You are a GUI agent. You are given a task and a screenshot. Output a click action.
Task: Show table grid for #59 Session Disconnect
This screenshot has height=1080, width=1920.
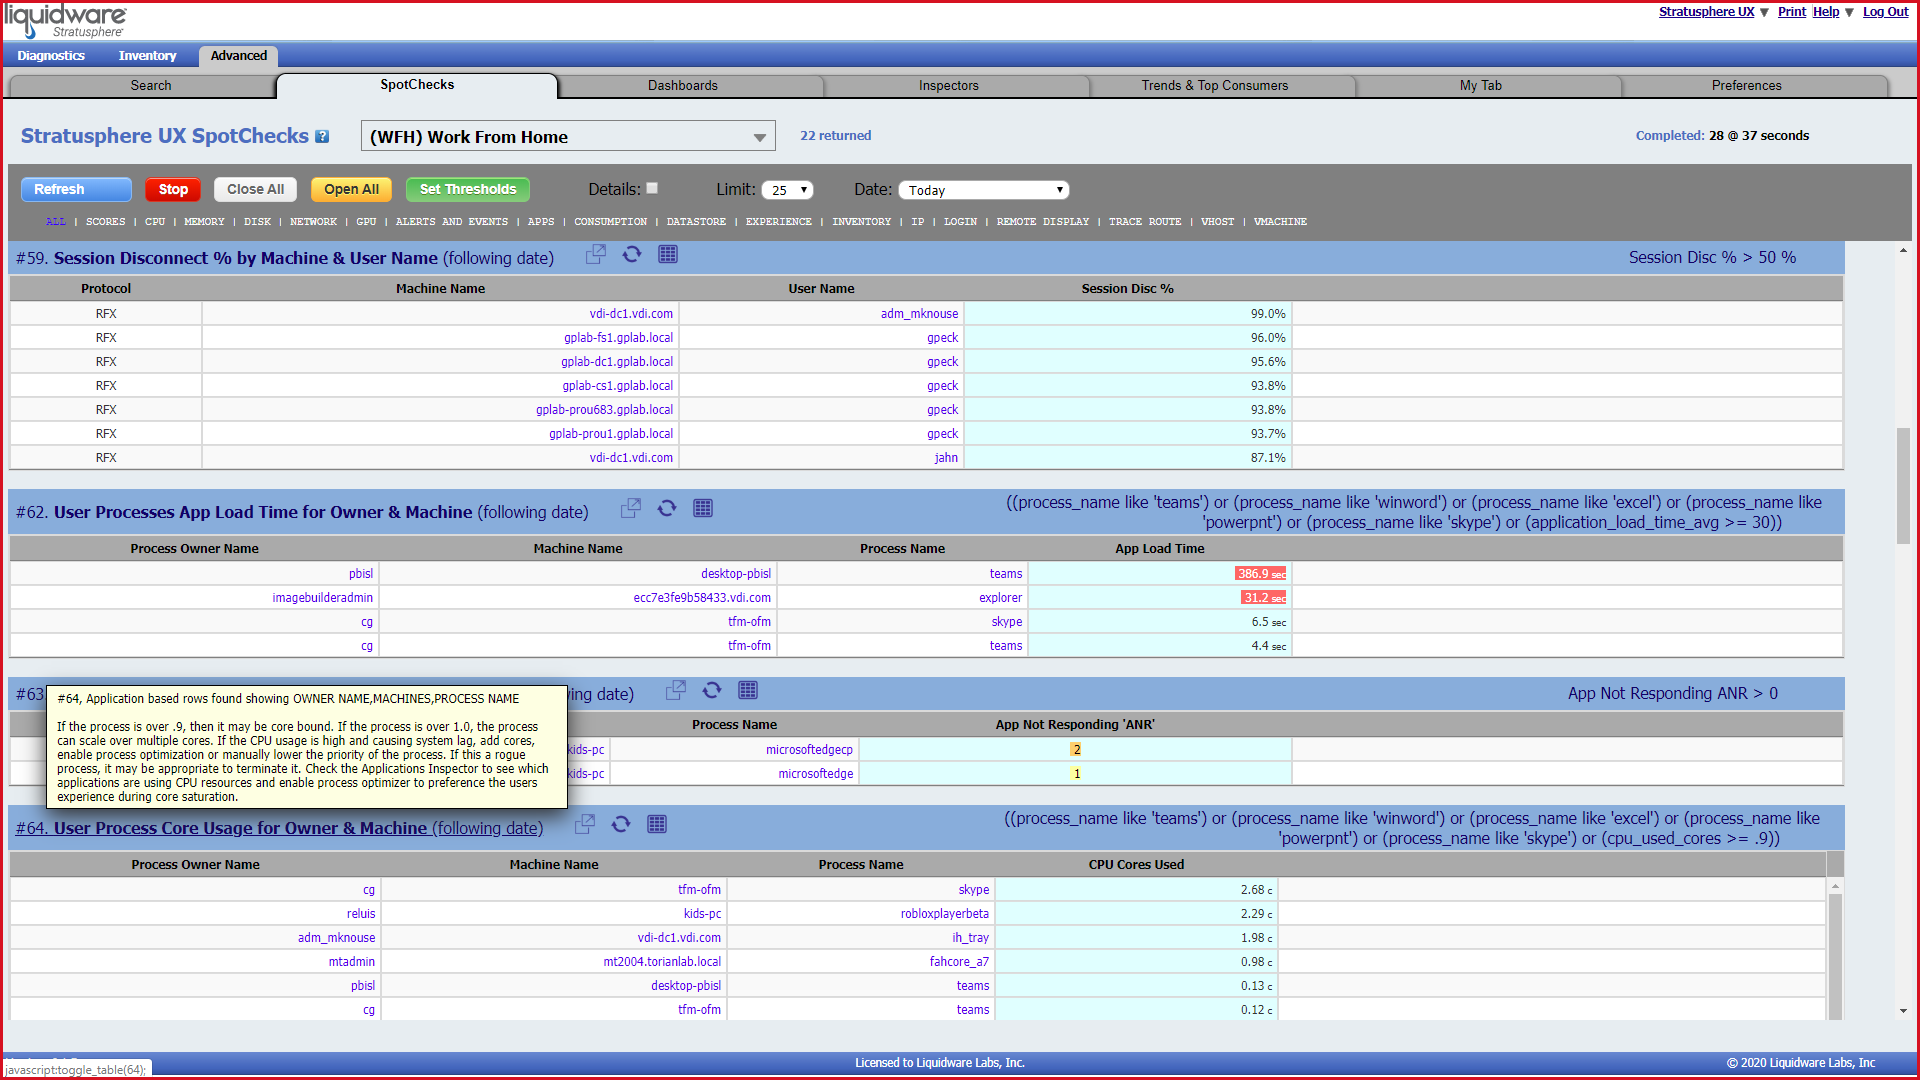[668, 255]
